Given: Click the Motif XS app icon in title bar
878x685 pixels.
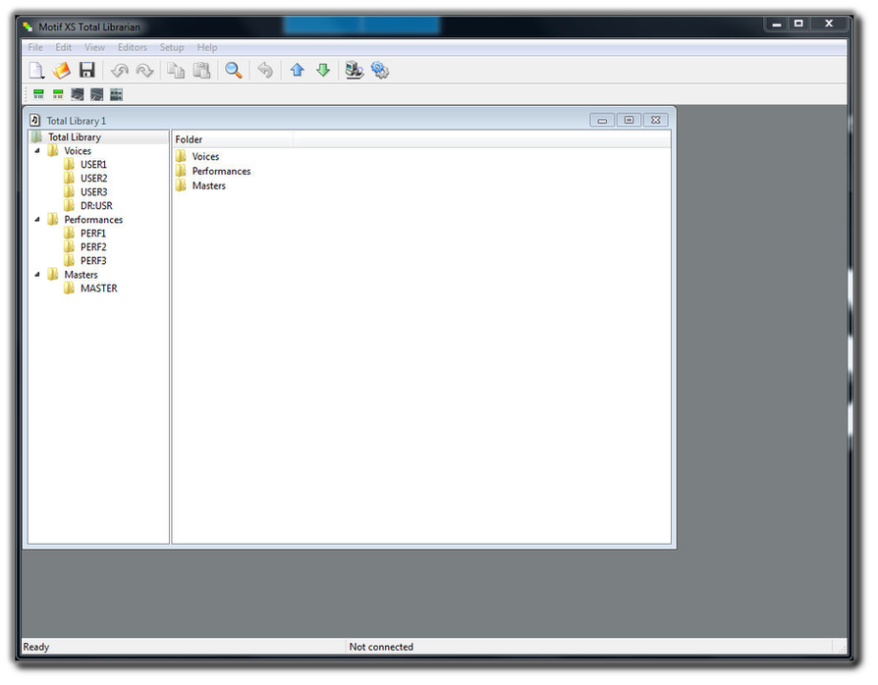Looking at the screenshot, I should [27, 26].
